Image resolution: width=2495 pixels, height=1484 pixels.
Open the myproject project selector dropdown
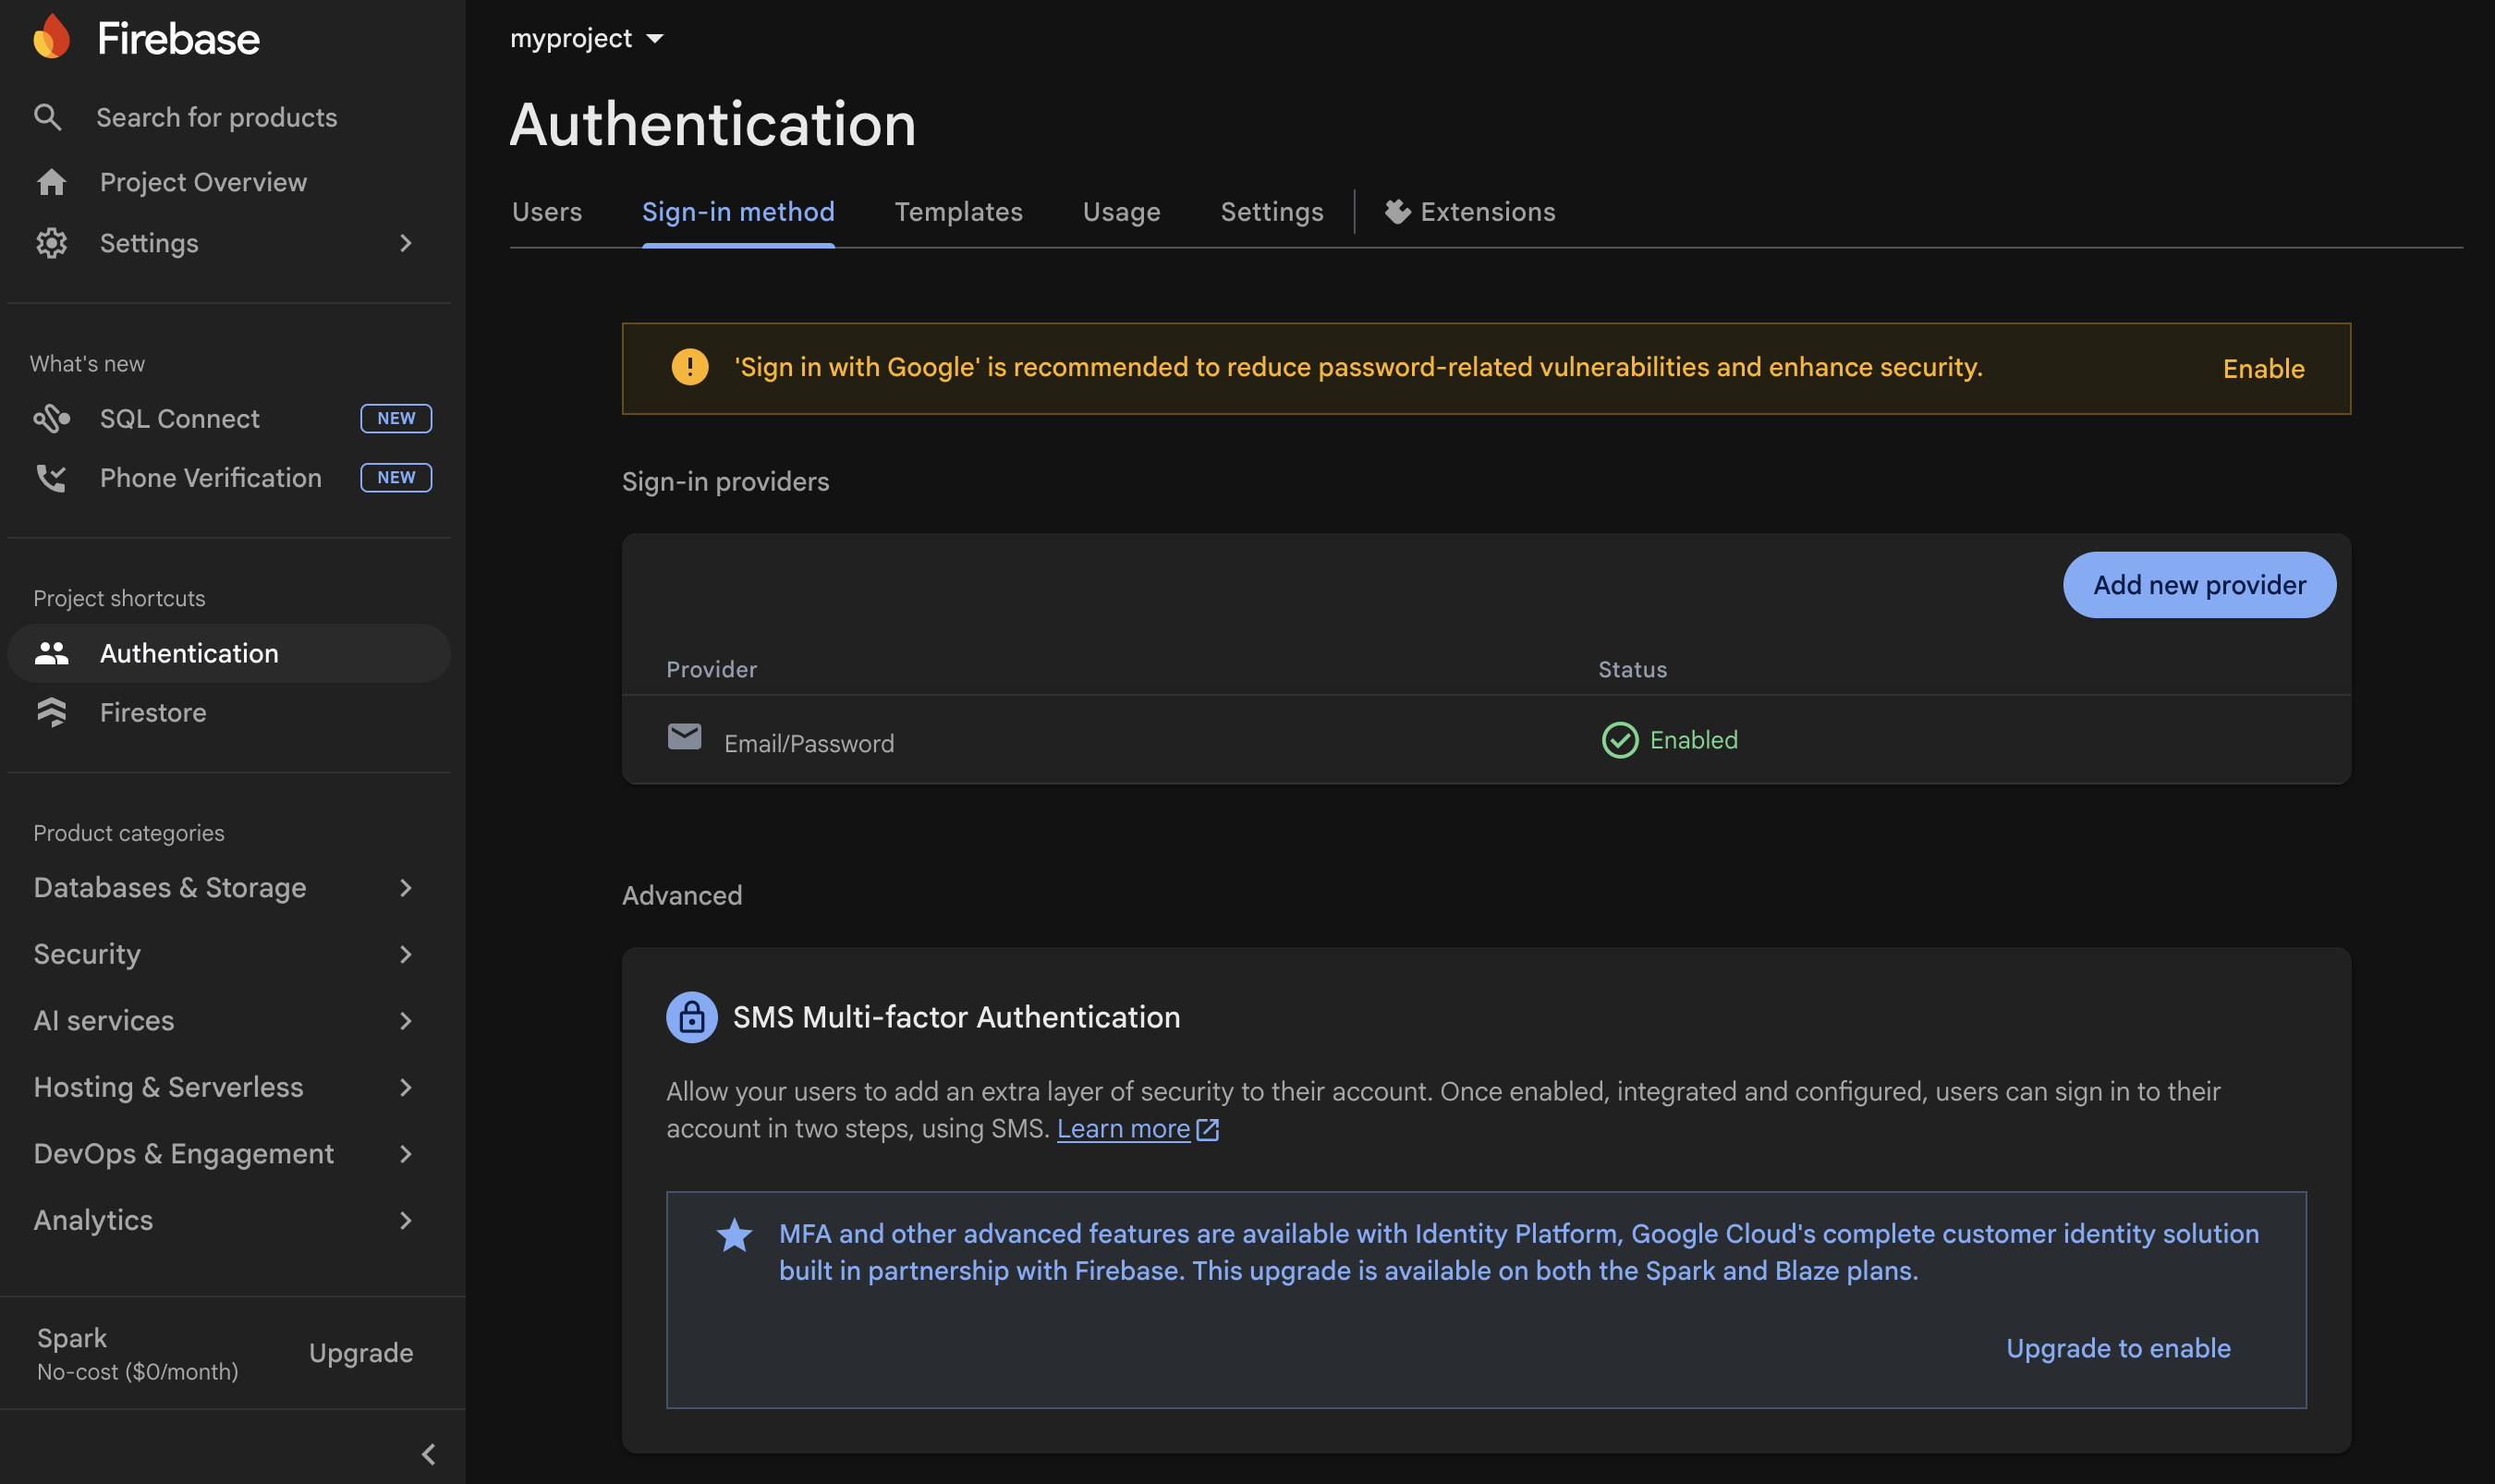(x=587, y=38)
